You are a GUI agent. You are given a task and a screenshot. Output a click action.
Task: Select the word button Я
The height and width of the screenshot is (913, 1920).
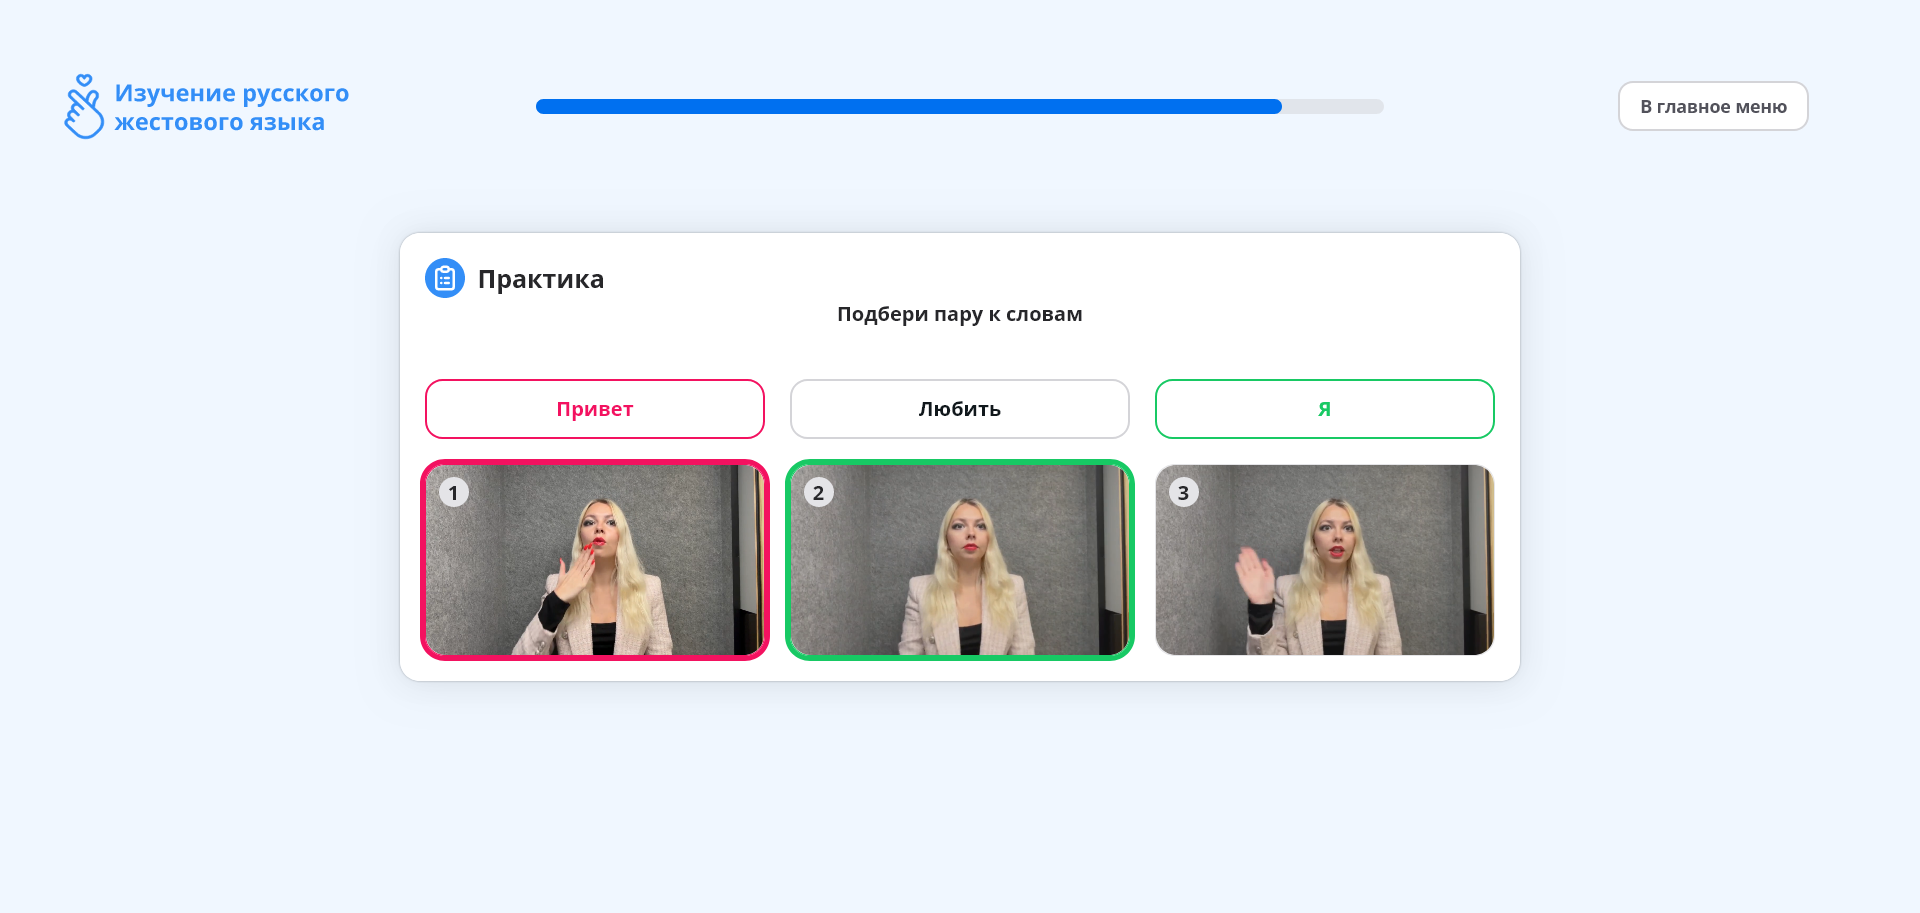point(1325,409)
